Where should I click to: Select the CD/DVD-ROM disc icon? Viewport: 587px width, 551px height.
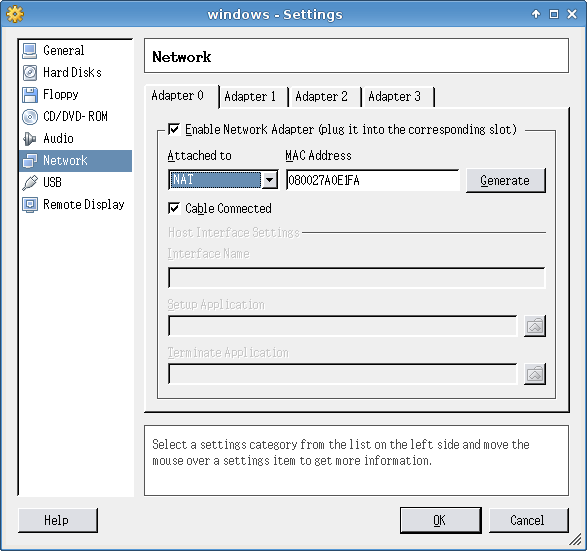30,117
